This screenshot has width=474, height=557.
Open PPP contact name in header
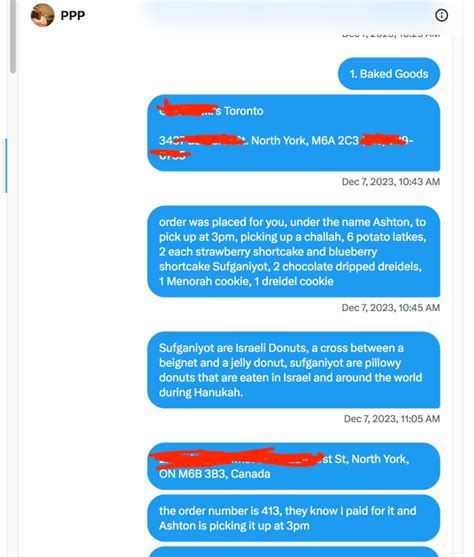(x=72, y=16)
